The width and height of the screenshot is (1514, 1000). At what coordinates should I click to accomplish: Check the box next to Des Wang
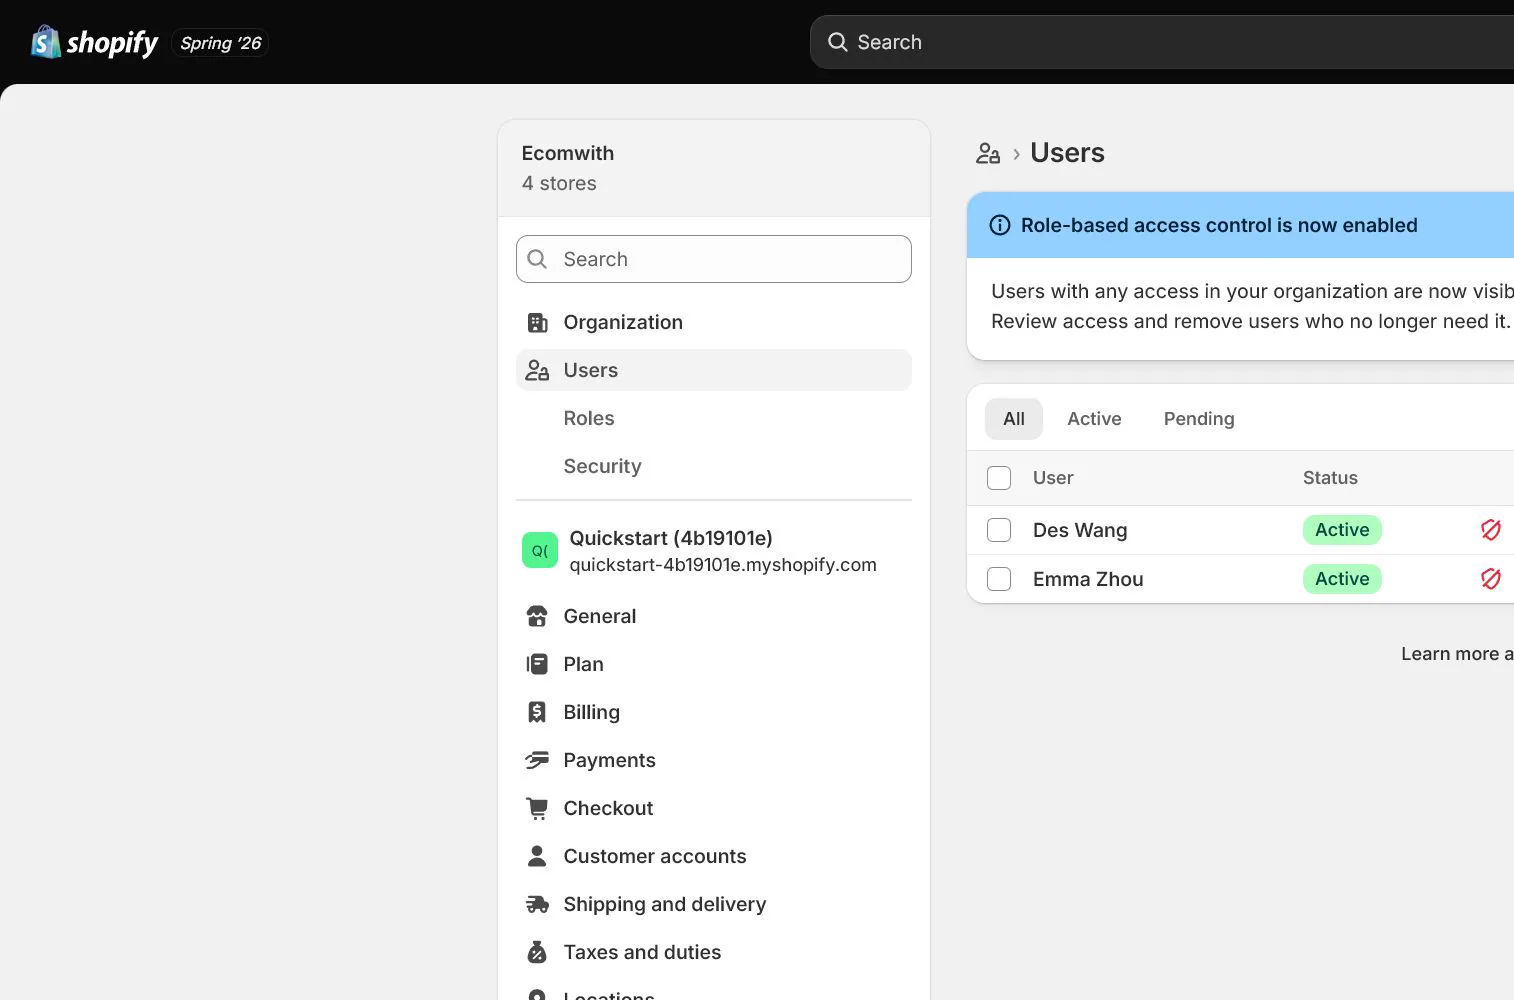999,530
